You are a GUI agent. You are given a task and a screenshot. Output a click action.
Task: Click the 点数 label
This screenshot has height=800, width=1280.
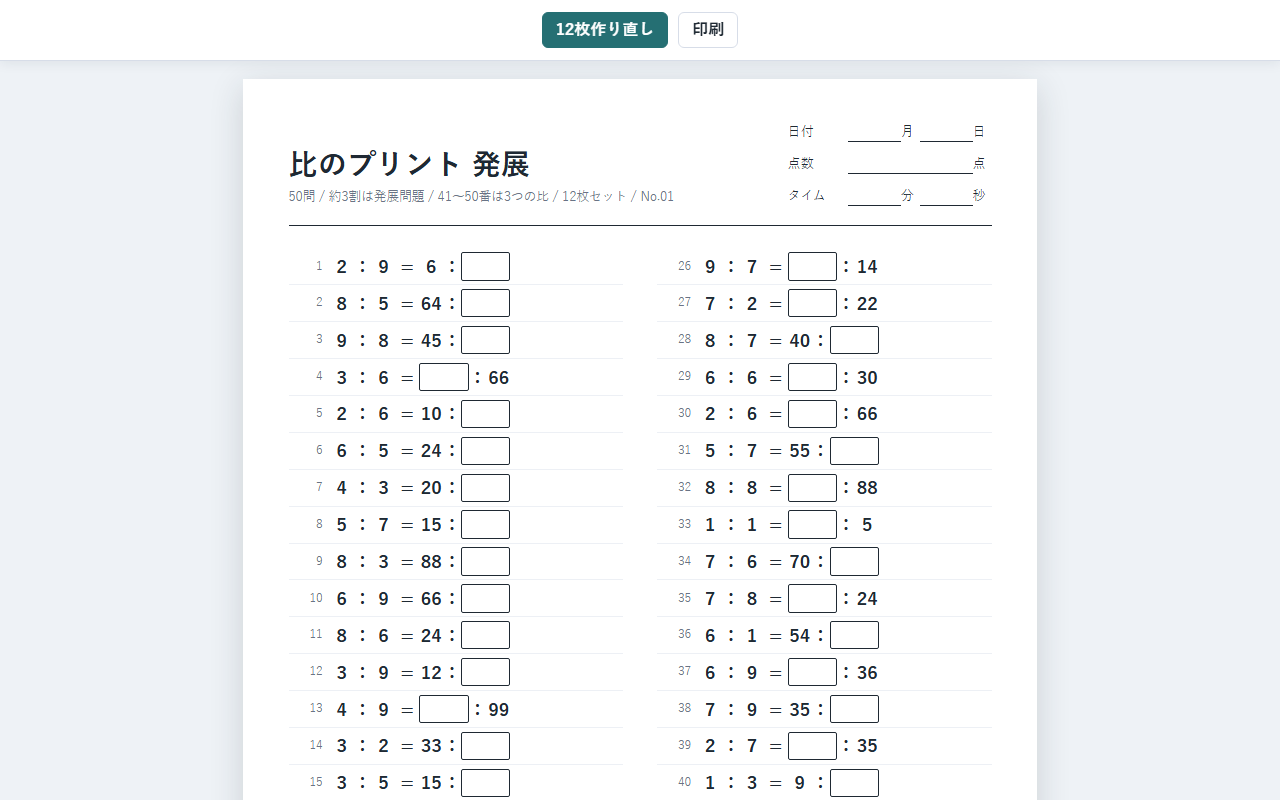pyautogui.click(x=801, y=163)
